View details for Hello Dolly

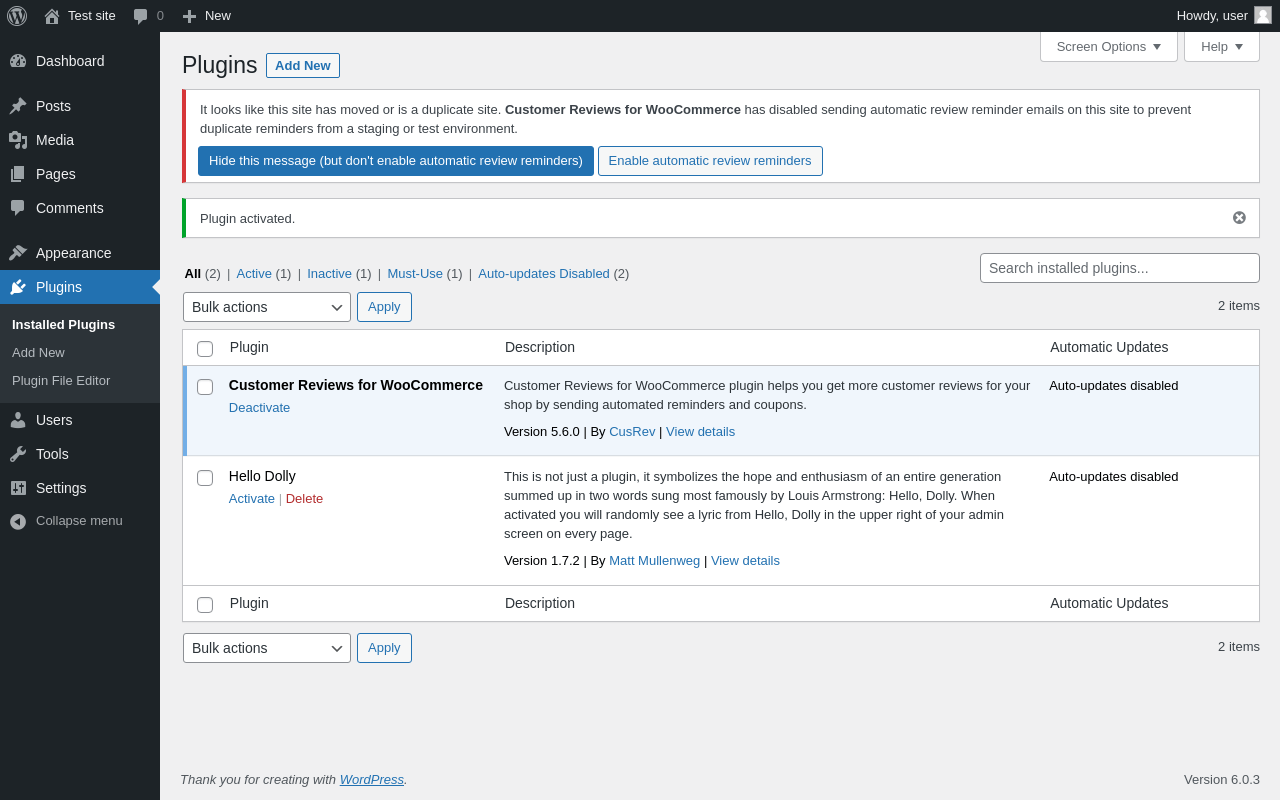(x=745, y=561)
